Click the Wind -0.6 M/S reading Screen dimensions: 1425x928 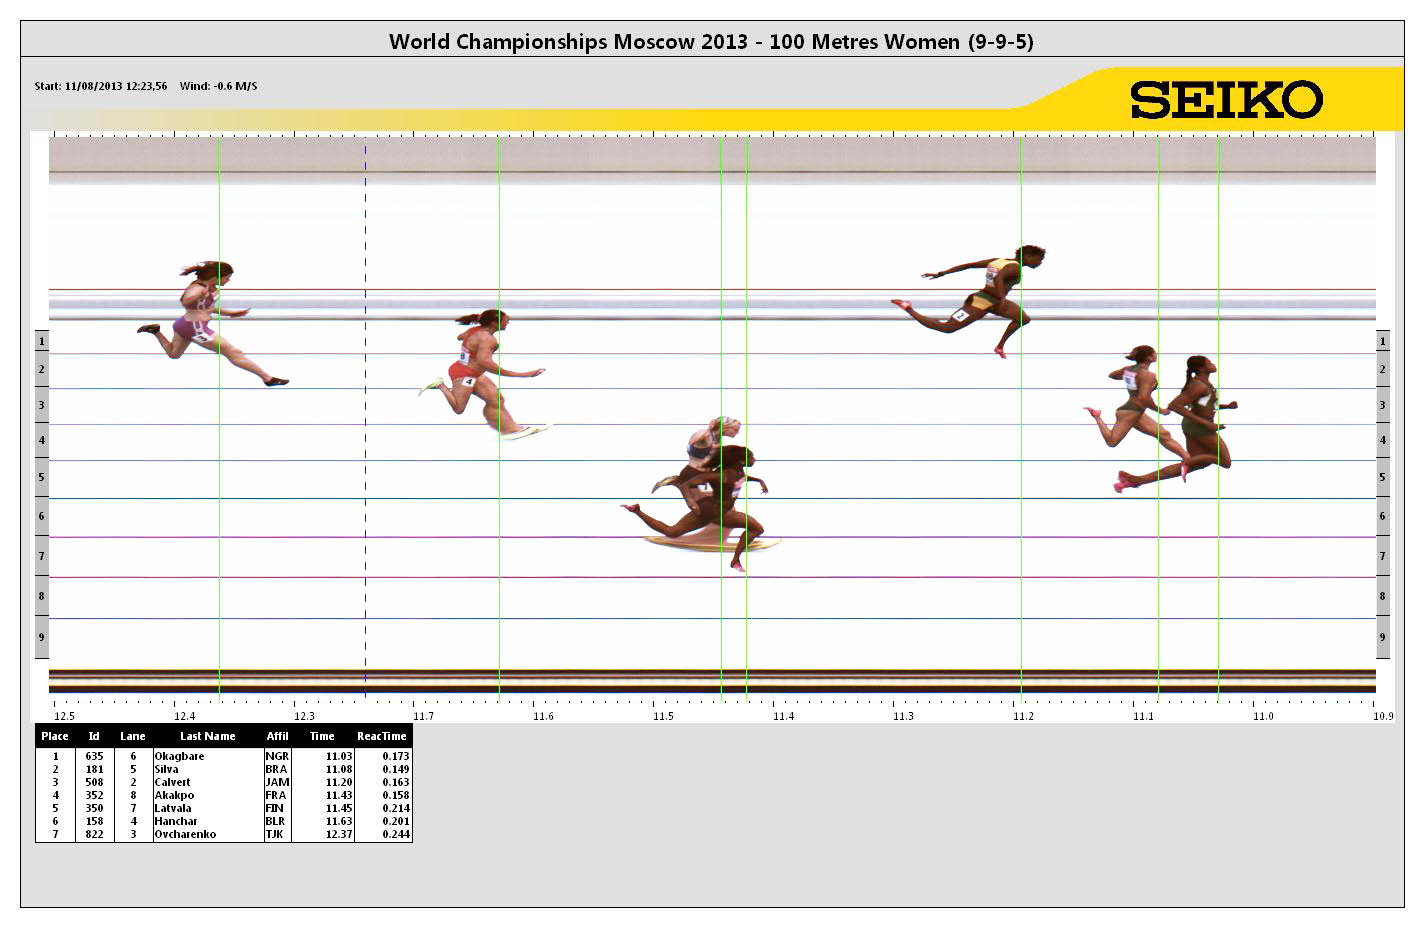(218, 86)
